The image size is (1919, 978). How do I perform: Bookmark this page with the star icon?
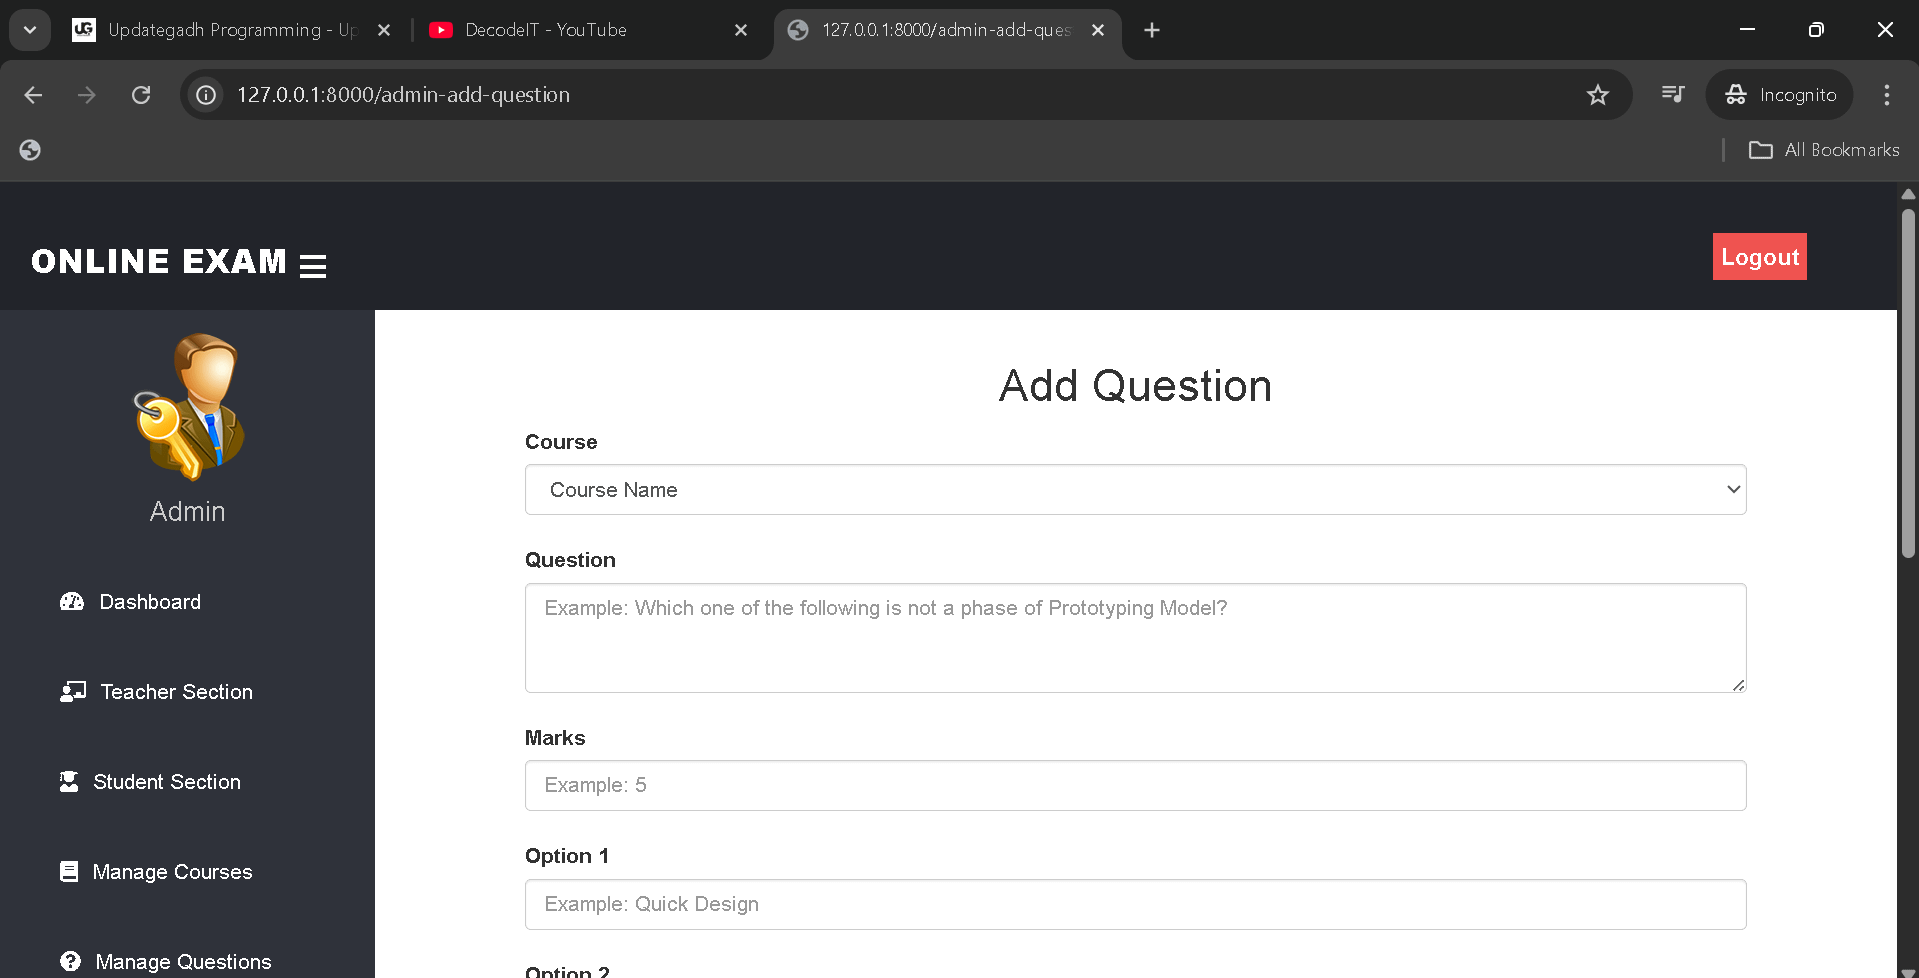click(x=1597, y=94)
